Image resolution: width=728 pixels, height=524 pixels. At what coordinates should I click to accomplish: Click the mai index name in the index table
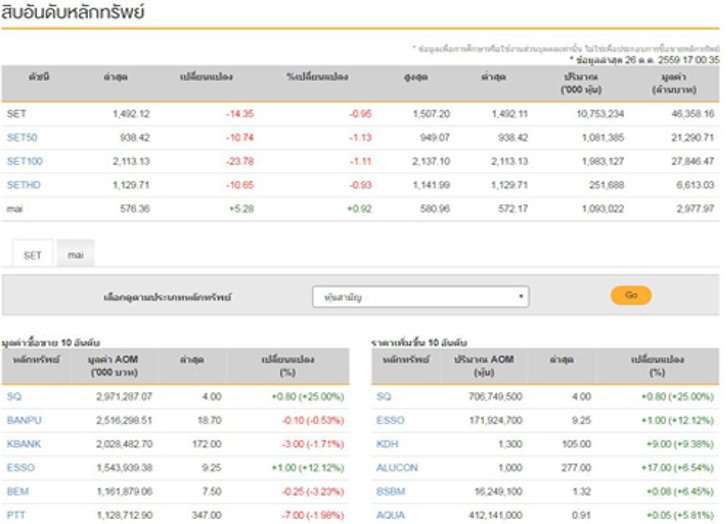[14, 208]
